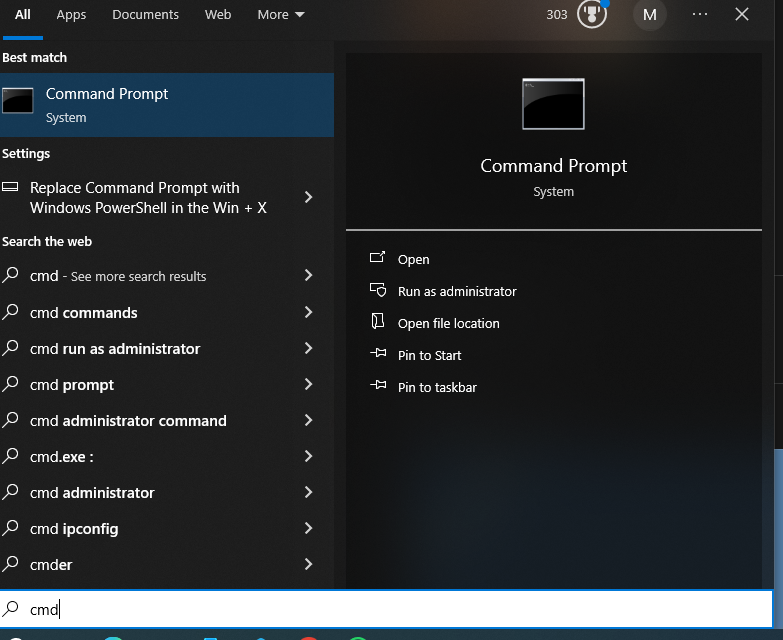Viewport: 783px width, 640px height.
Task: Click the magnifier beside 'cmd administrator' suggestion
Action: [10, 492]
